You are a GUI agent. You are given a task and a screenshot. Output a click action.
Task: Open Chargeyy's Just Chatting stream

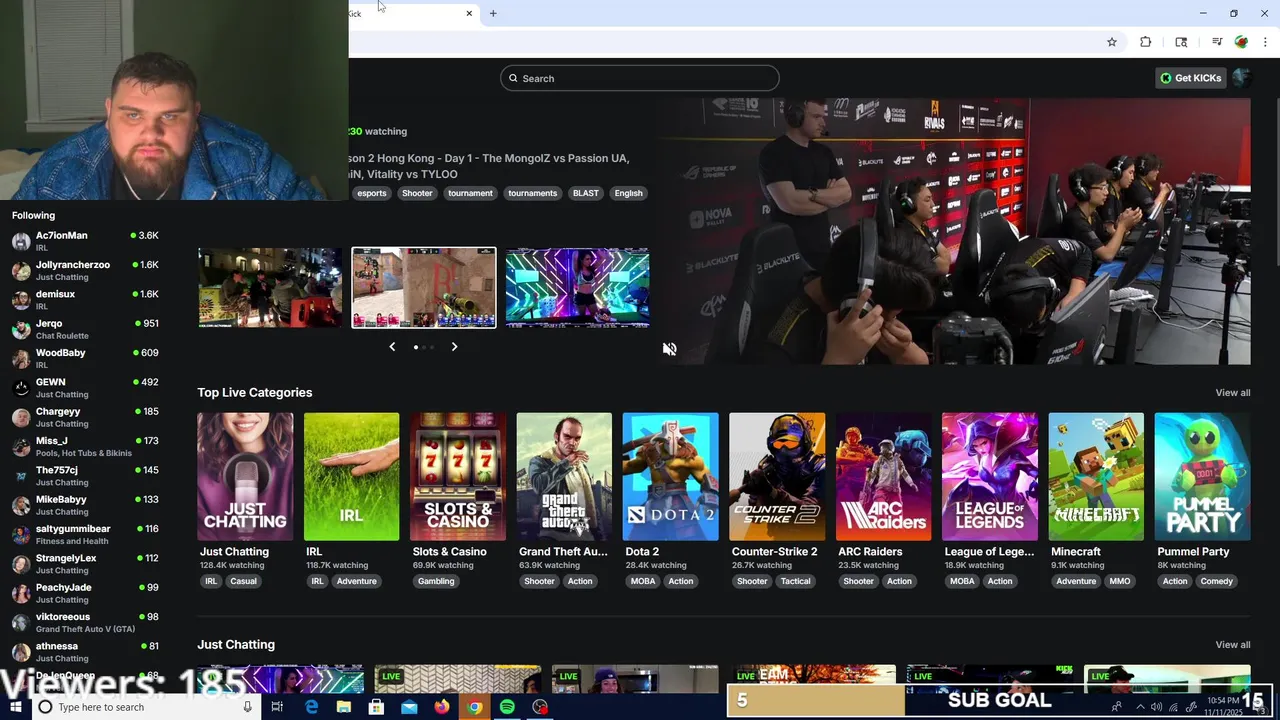(85, 417)
